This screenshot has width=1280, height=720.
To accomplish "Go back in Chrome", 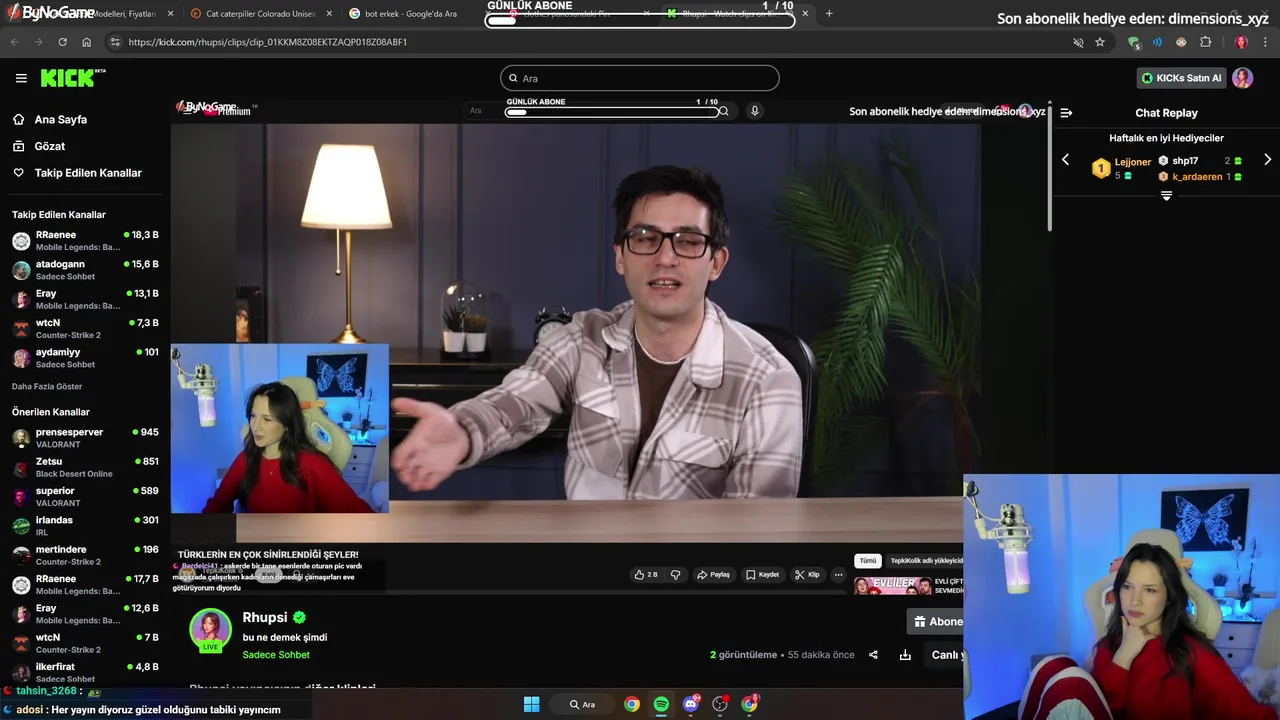I will pos(14,42).
